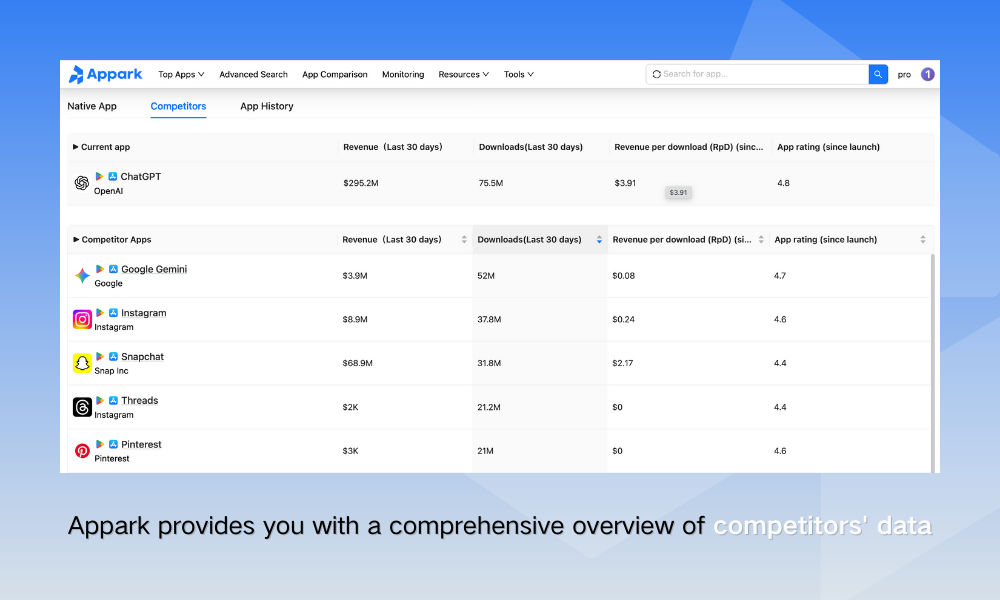This screenshot has width=1000, height=600.
Task: Switch to the App History tab
Action: point(266,106)
